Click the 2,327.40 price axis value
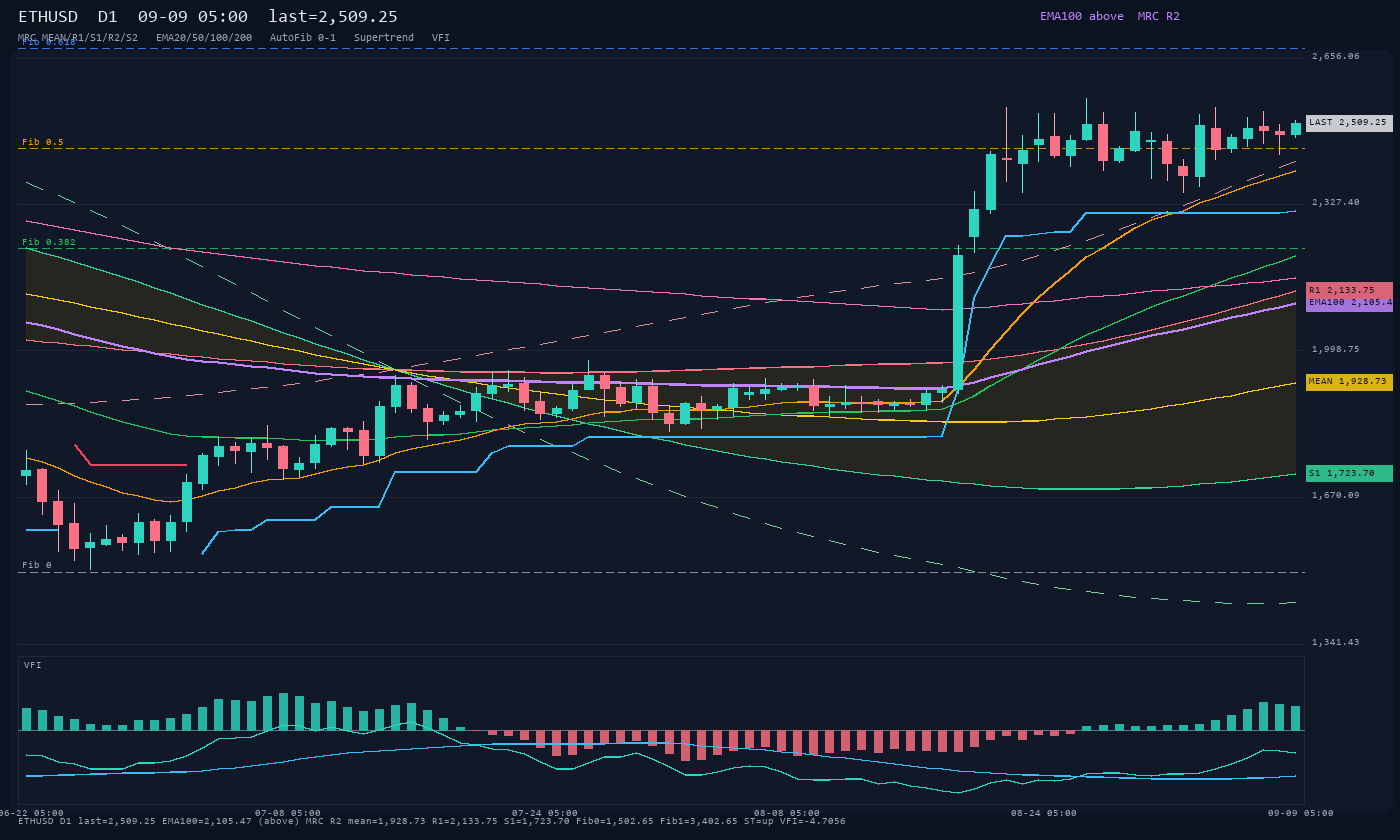 (1336, 202)
